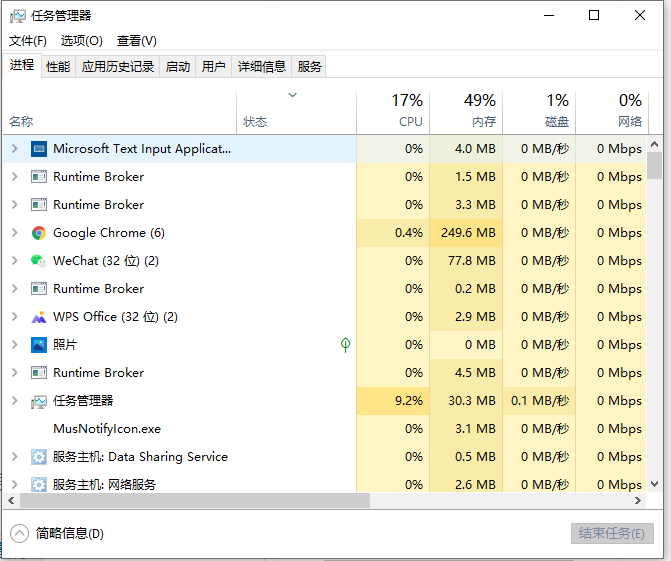This screenshot has height=561, width=671.
Task: Click the green leaf suspended status icon
Action: [345, 345]
